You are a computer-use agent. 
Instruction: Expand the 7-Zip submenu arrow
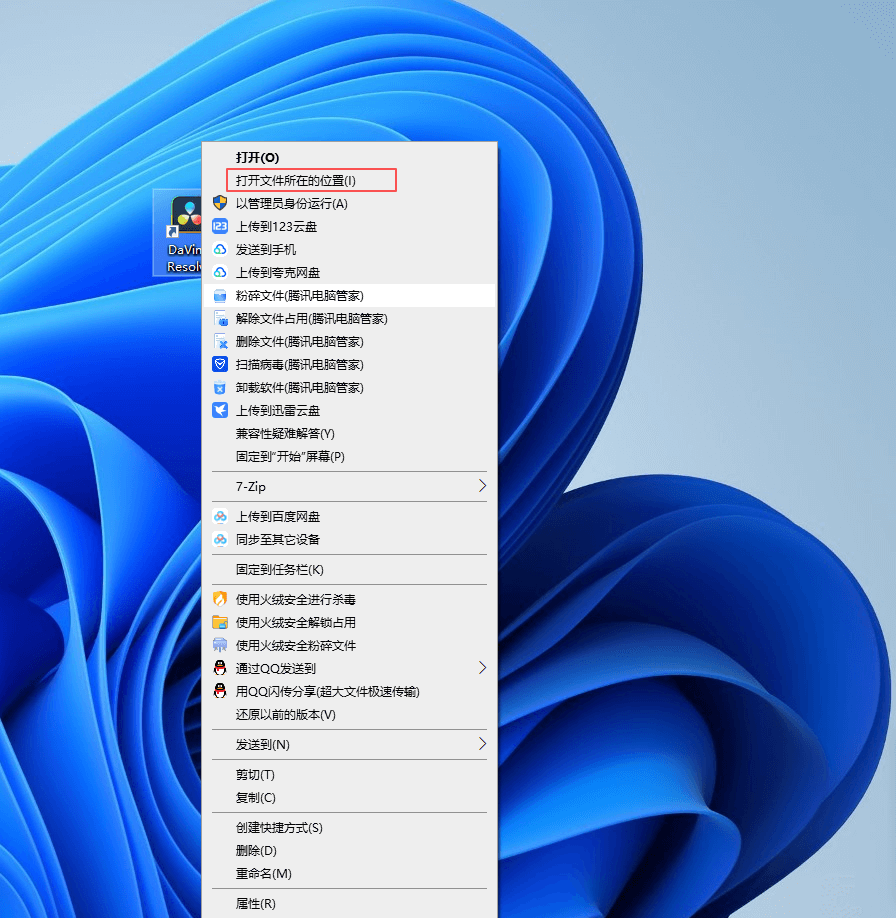click(482, 486)
